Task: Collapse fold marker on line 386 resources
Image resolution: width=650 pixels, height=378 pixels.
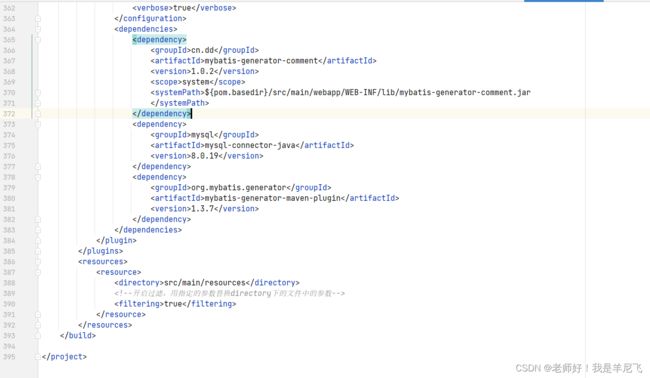Action: (38, 262)
